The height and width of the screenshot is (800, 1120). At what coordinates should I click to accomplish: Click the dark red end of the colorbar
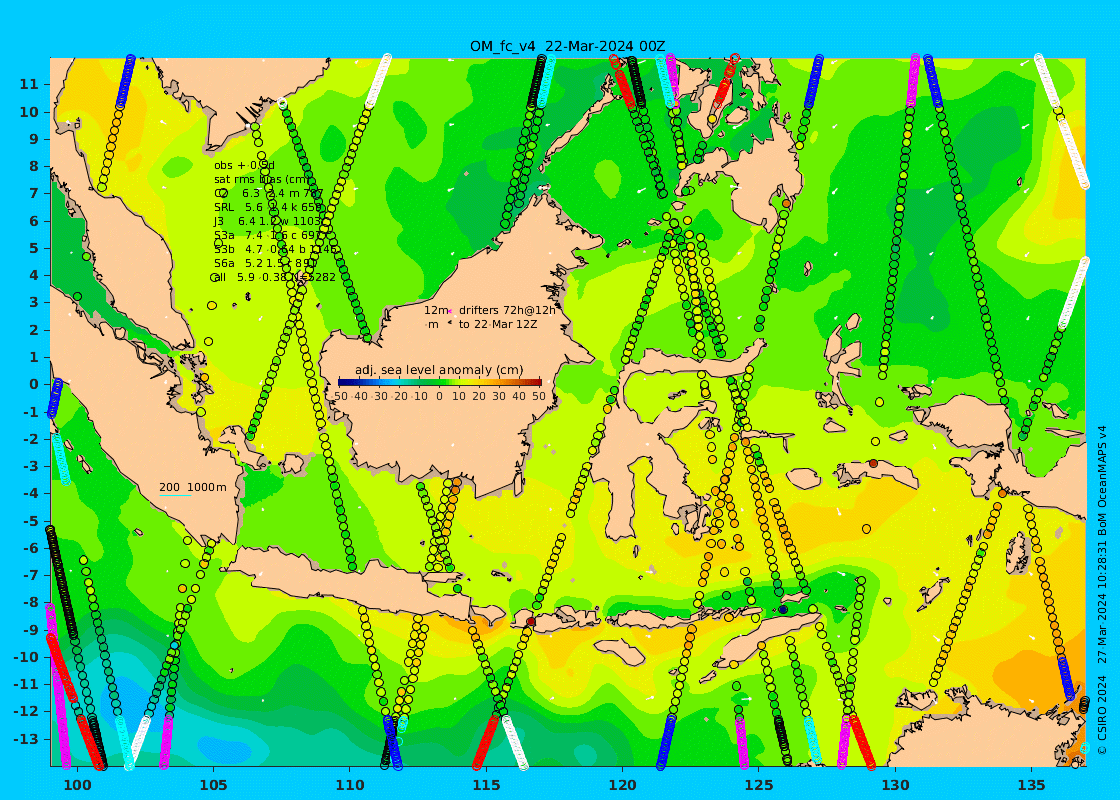[537, 382]
